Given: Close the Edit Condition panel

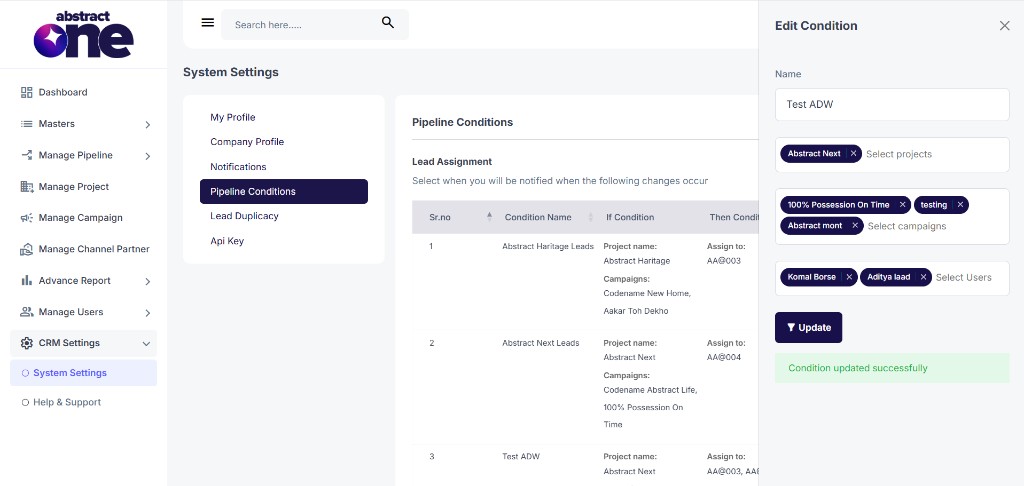Looking at the screenshot, I should (1004, 25).
